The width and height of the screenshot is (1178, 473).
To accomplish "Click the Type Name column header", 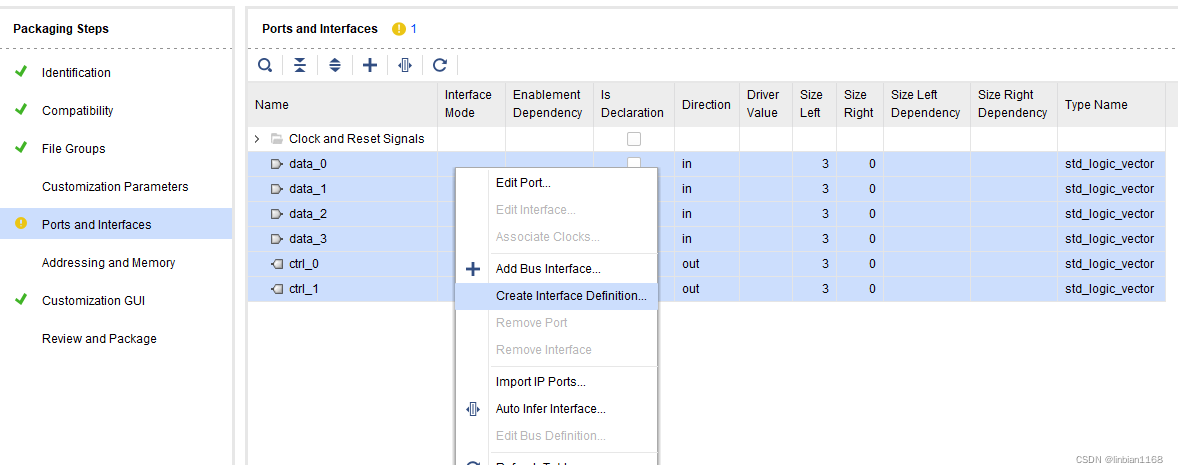I will (x=1096, y=105).
